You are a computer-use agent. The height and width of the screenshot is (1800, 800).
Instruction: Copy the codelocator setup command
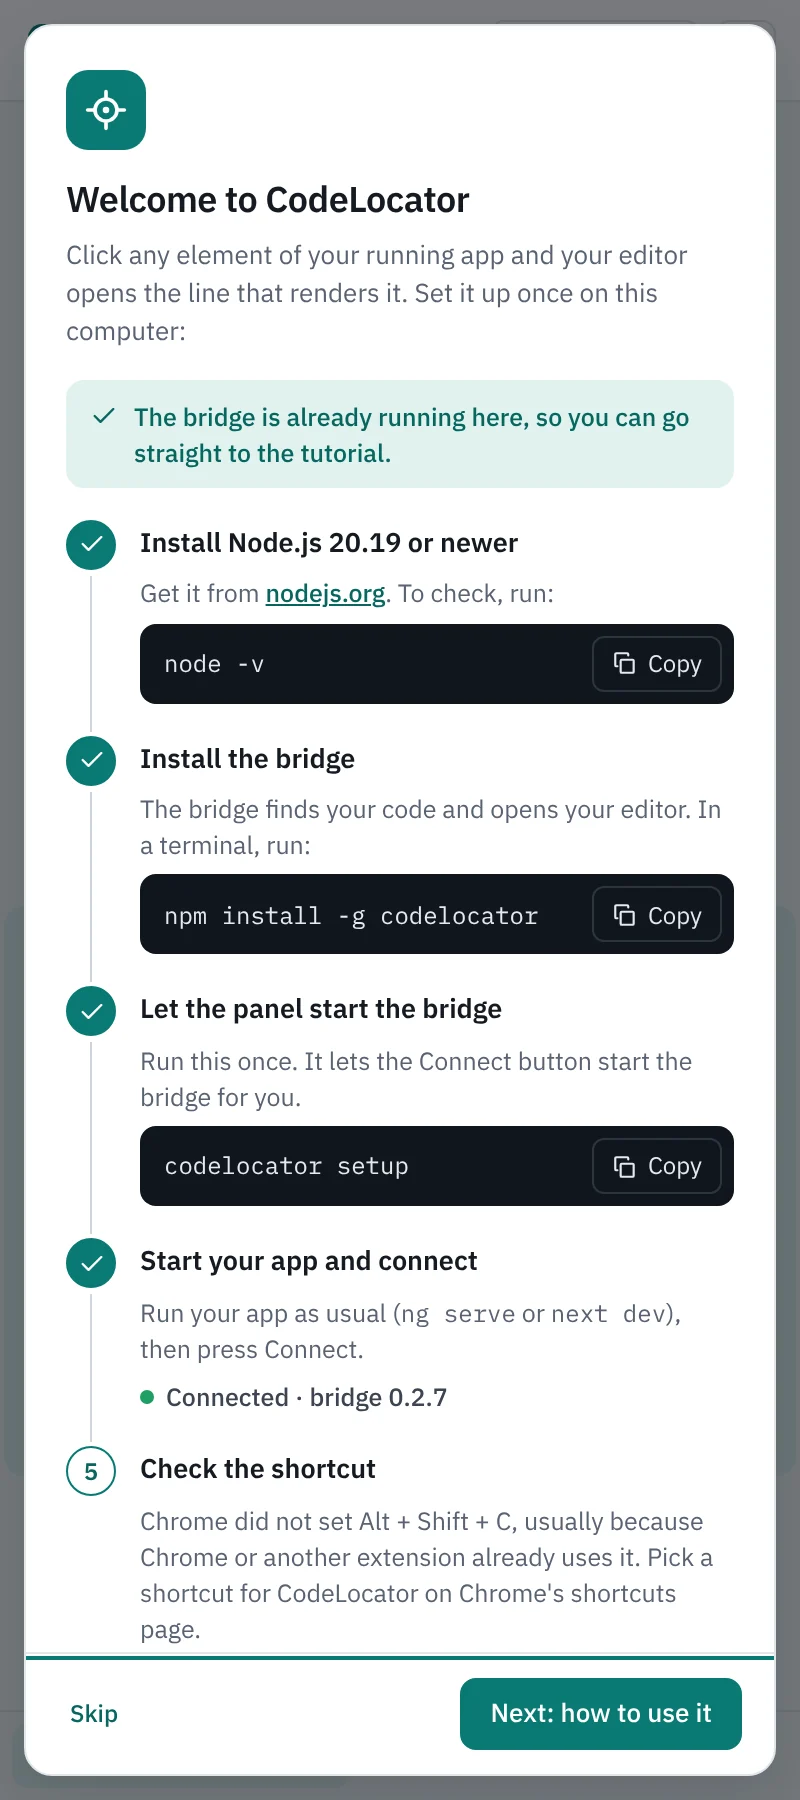tap(657, 1166)
